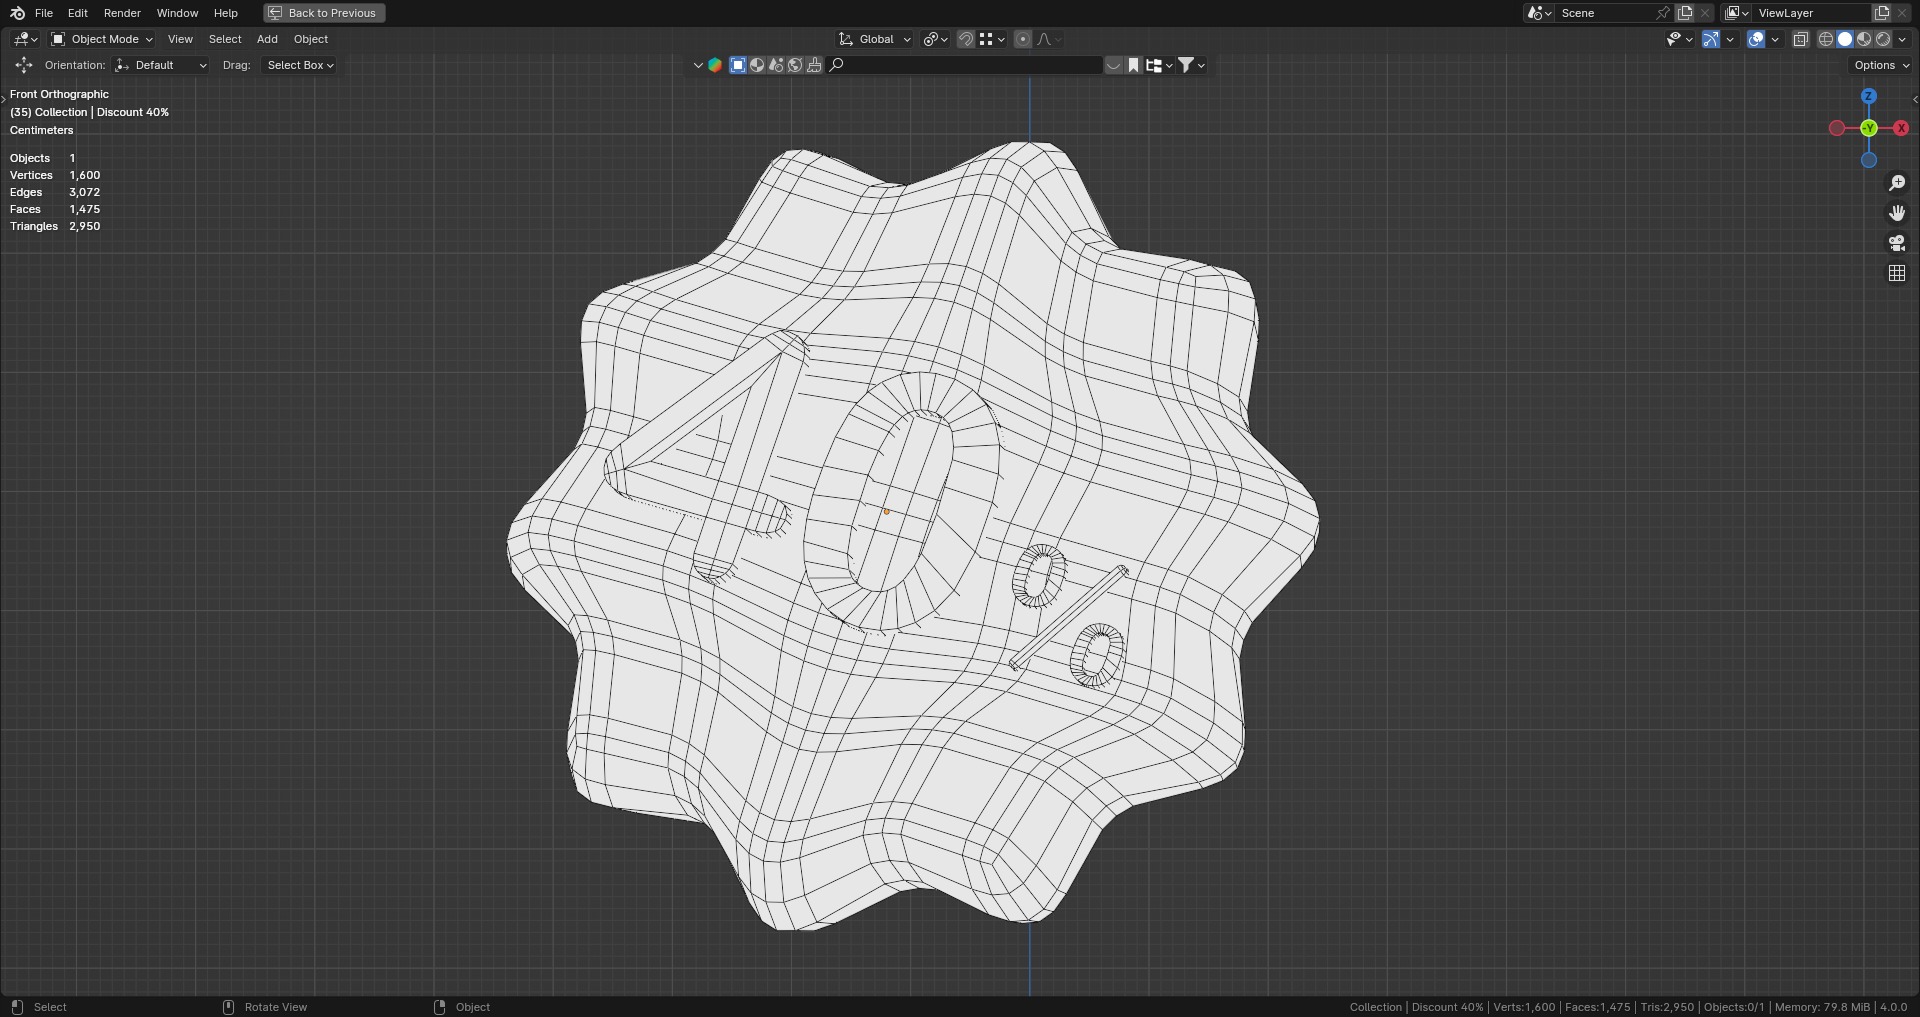Open the scene browse dropdown
Viewport: 1920px width, 1017px height.
1539,13
